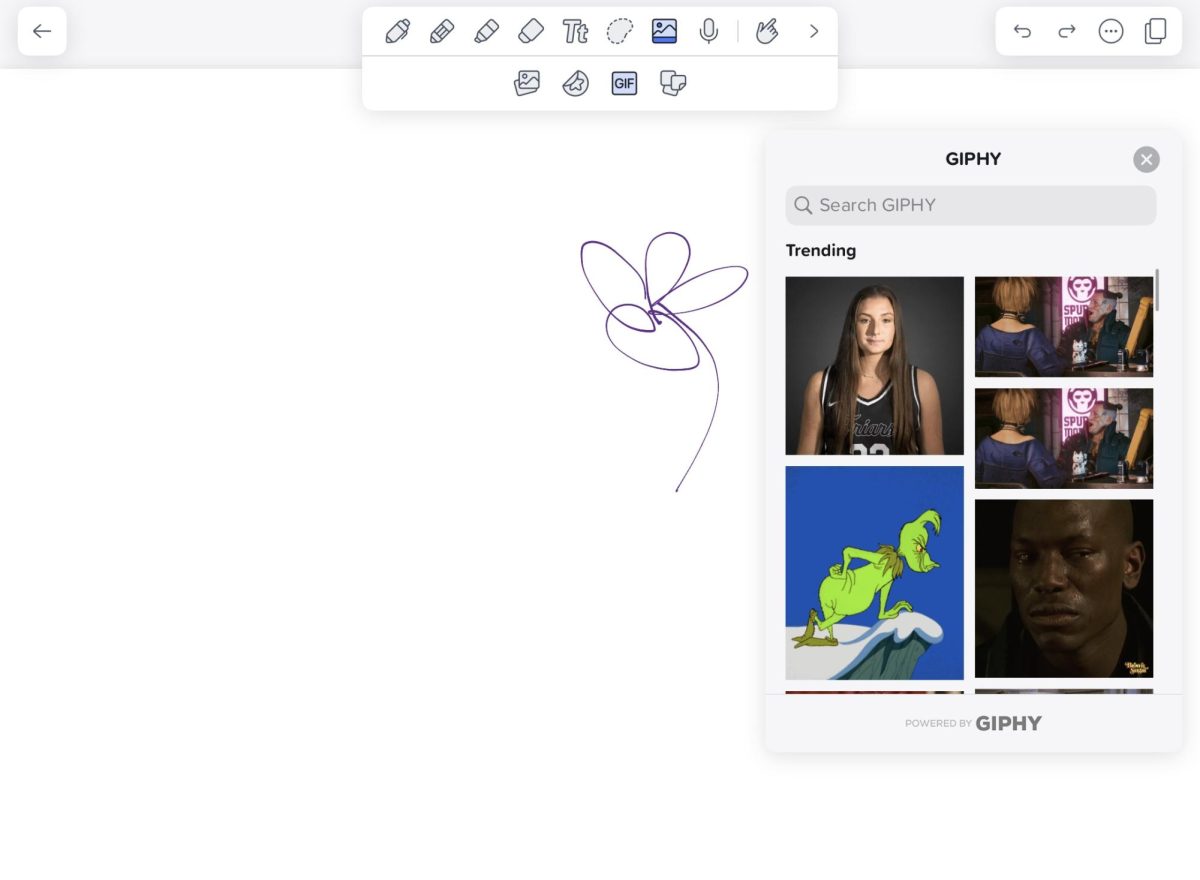Screen dimensions: 1200x880
Task: Insert the basketball player GIF
Action: point(875,366)
